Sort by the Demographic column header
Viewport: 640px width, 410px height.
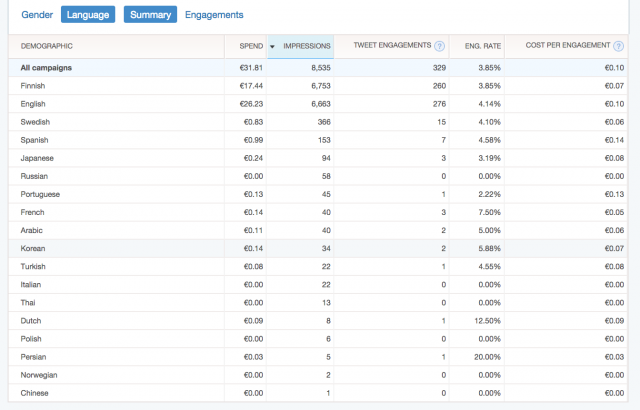pos(46,46)
